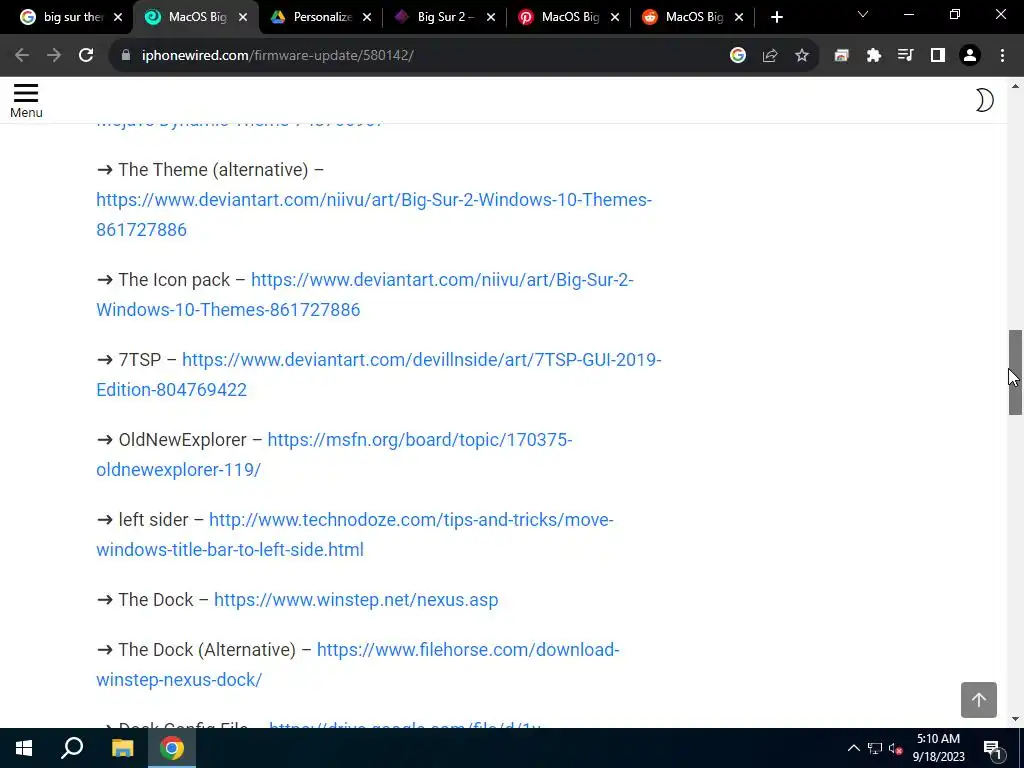Open the Chrome profile avatar
The image size is (1024, 768).
click(970, 56)
